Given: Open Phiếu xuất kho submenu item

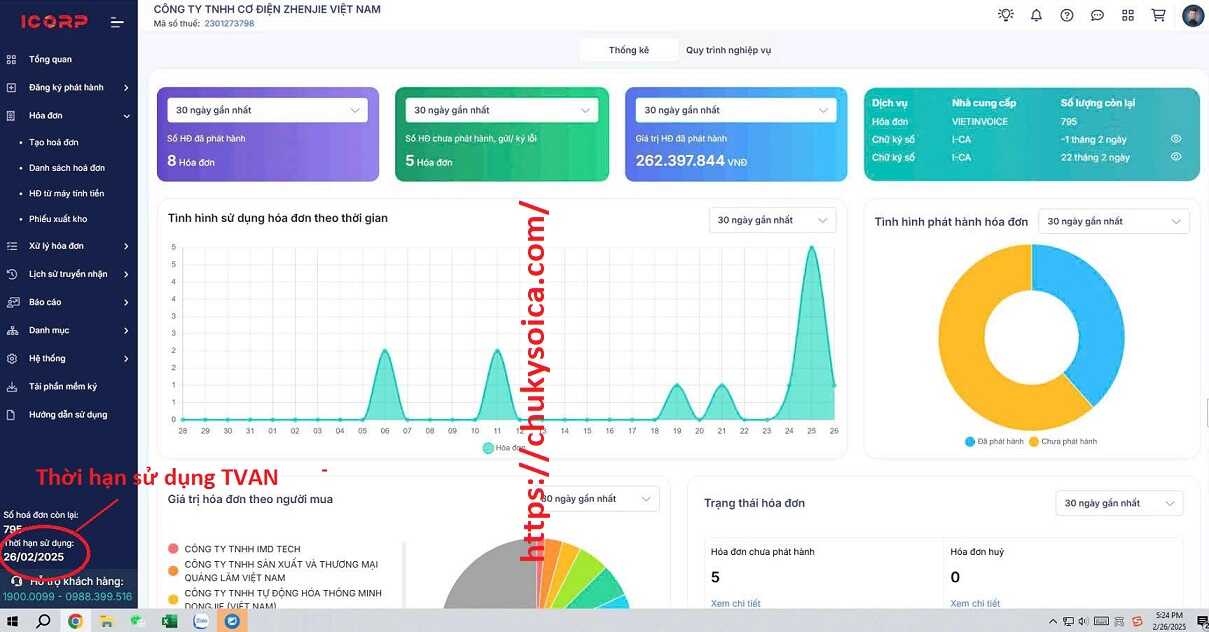Looking at the screenshot, I should point(58,219).
